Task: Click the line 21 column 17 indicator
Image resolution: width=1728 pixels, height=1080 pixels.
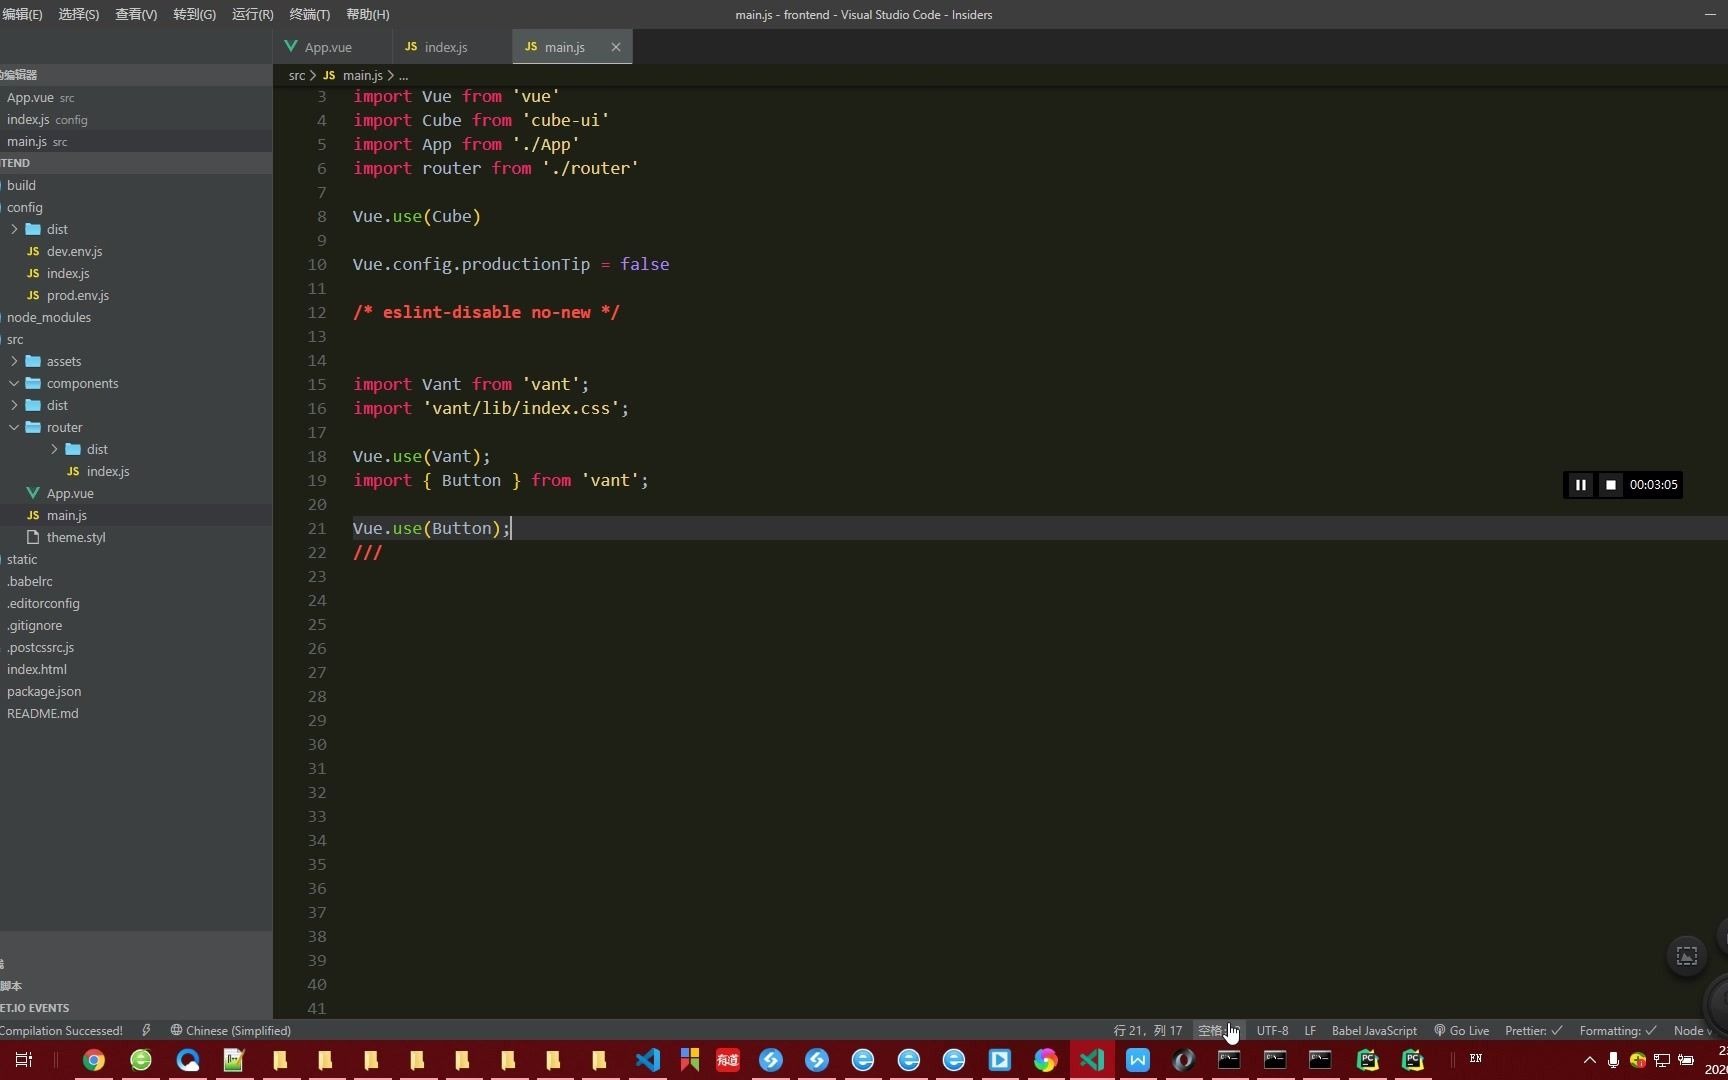Action: click(x=1147, y=1030)
